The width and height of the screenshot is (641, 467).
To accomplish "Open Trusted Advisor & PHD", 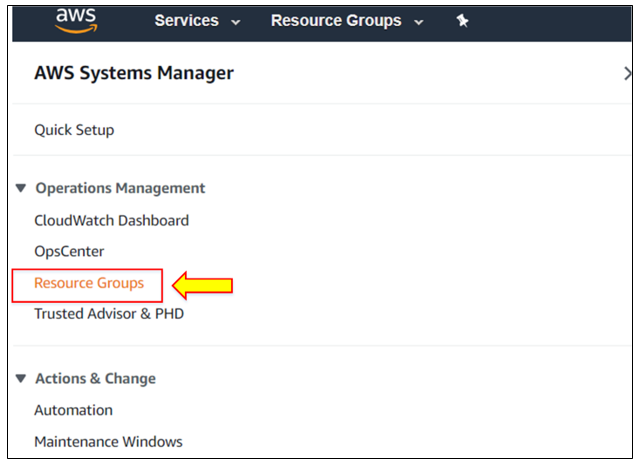I will (x=109, y=314).
